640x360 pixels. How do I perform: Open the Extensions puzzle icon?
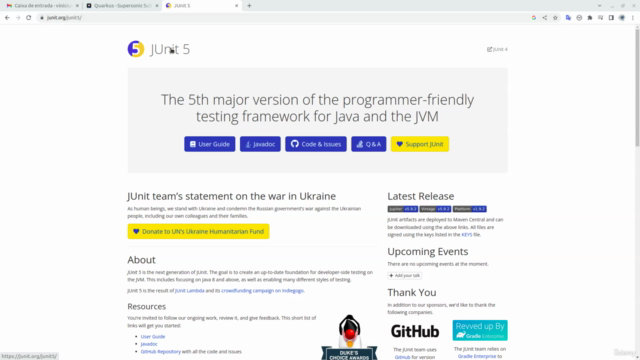pos(590,18)
